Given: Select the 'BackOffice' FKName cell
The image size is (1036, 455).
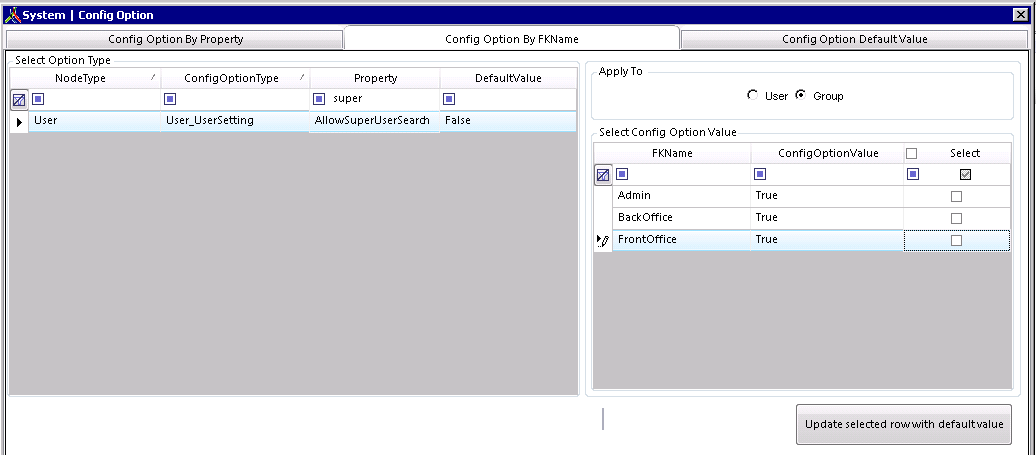Looking at the screenshot, I should 681,218.
